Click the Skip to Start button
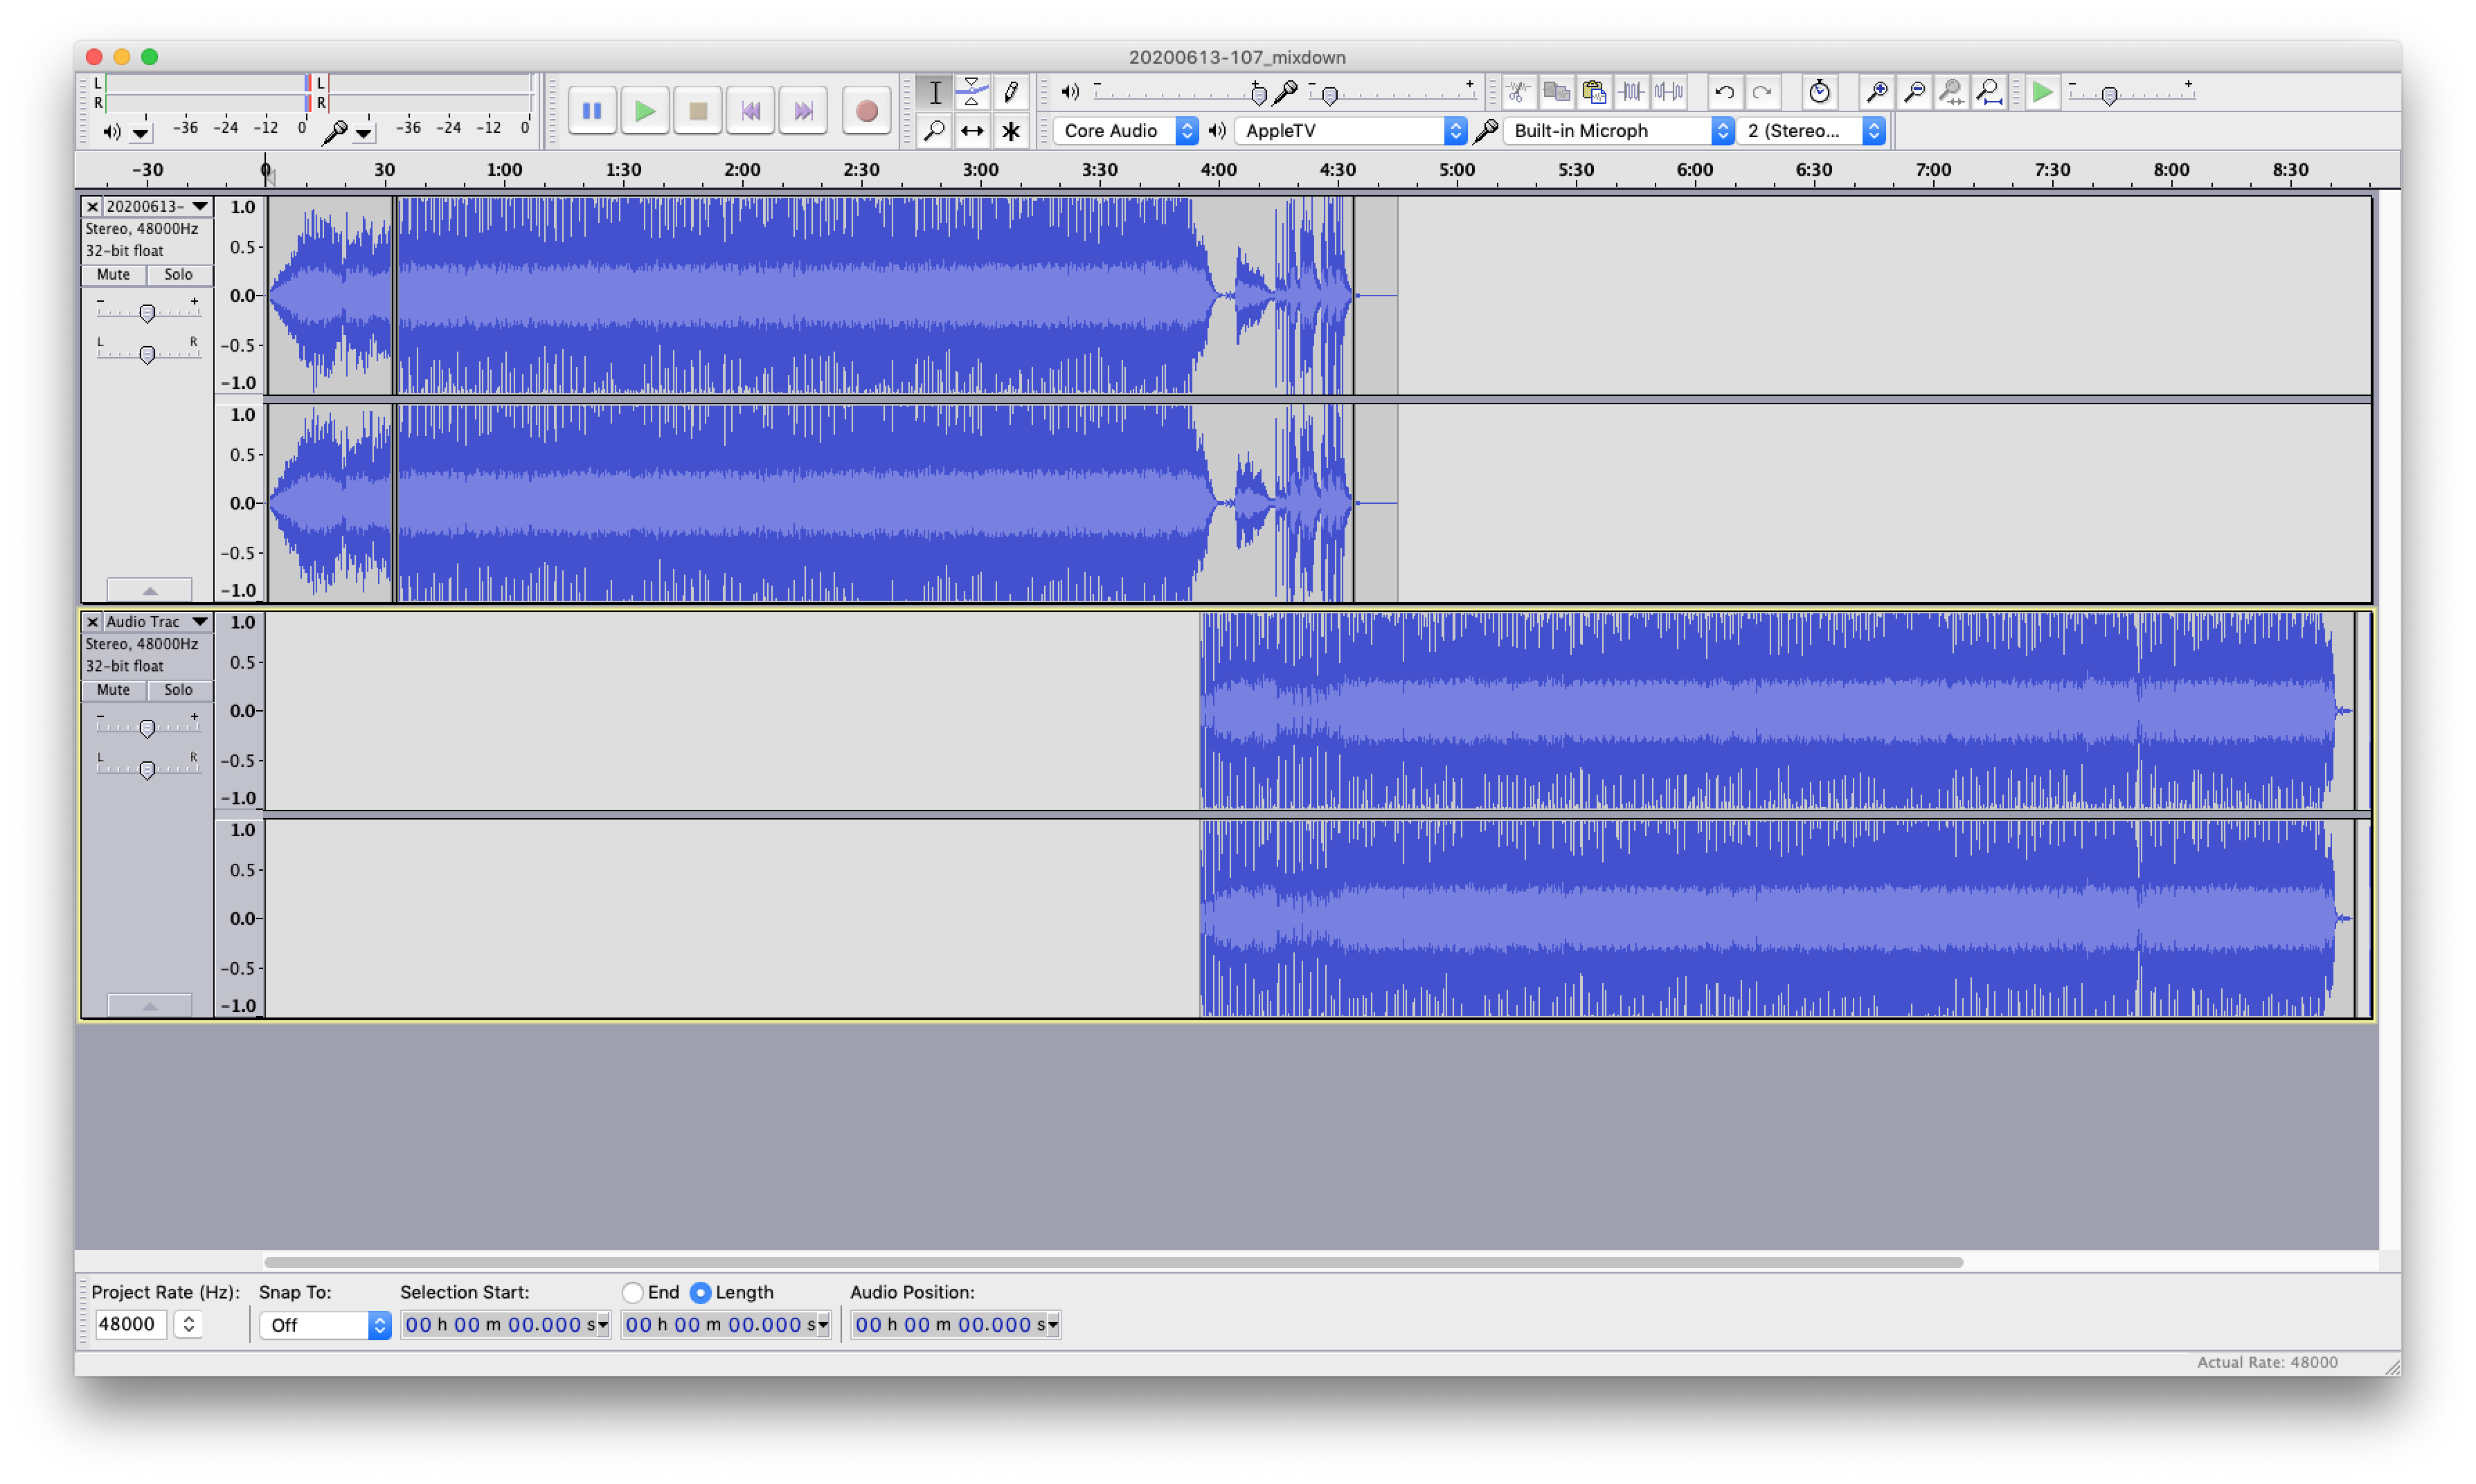This screenshot has height=1484, width=2476. pyautogui.click(x=750, y=111)
